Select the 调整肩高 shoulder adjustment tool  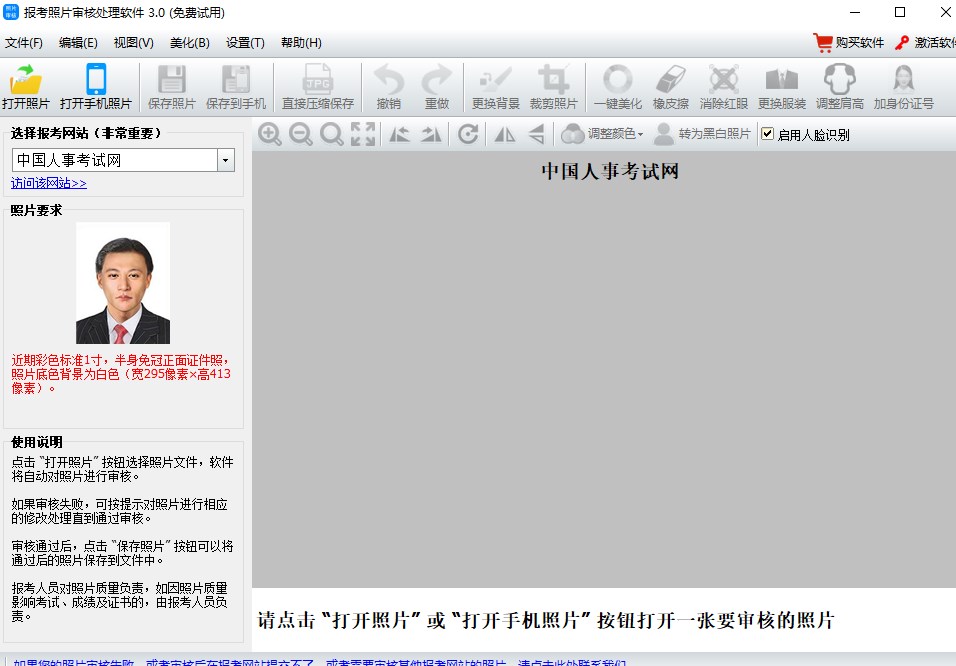click(x=838, y=86)
